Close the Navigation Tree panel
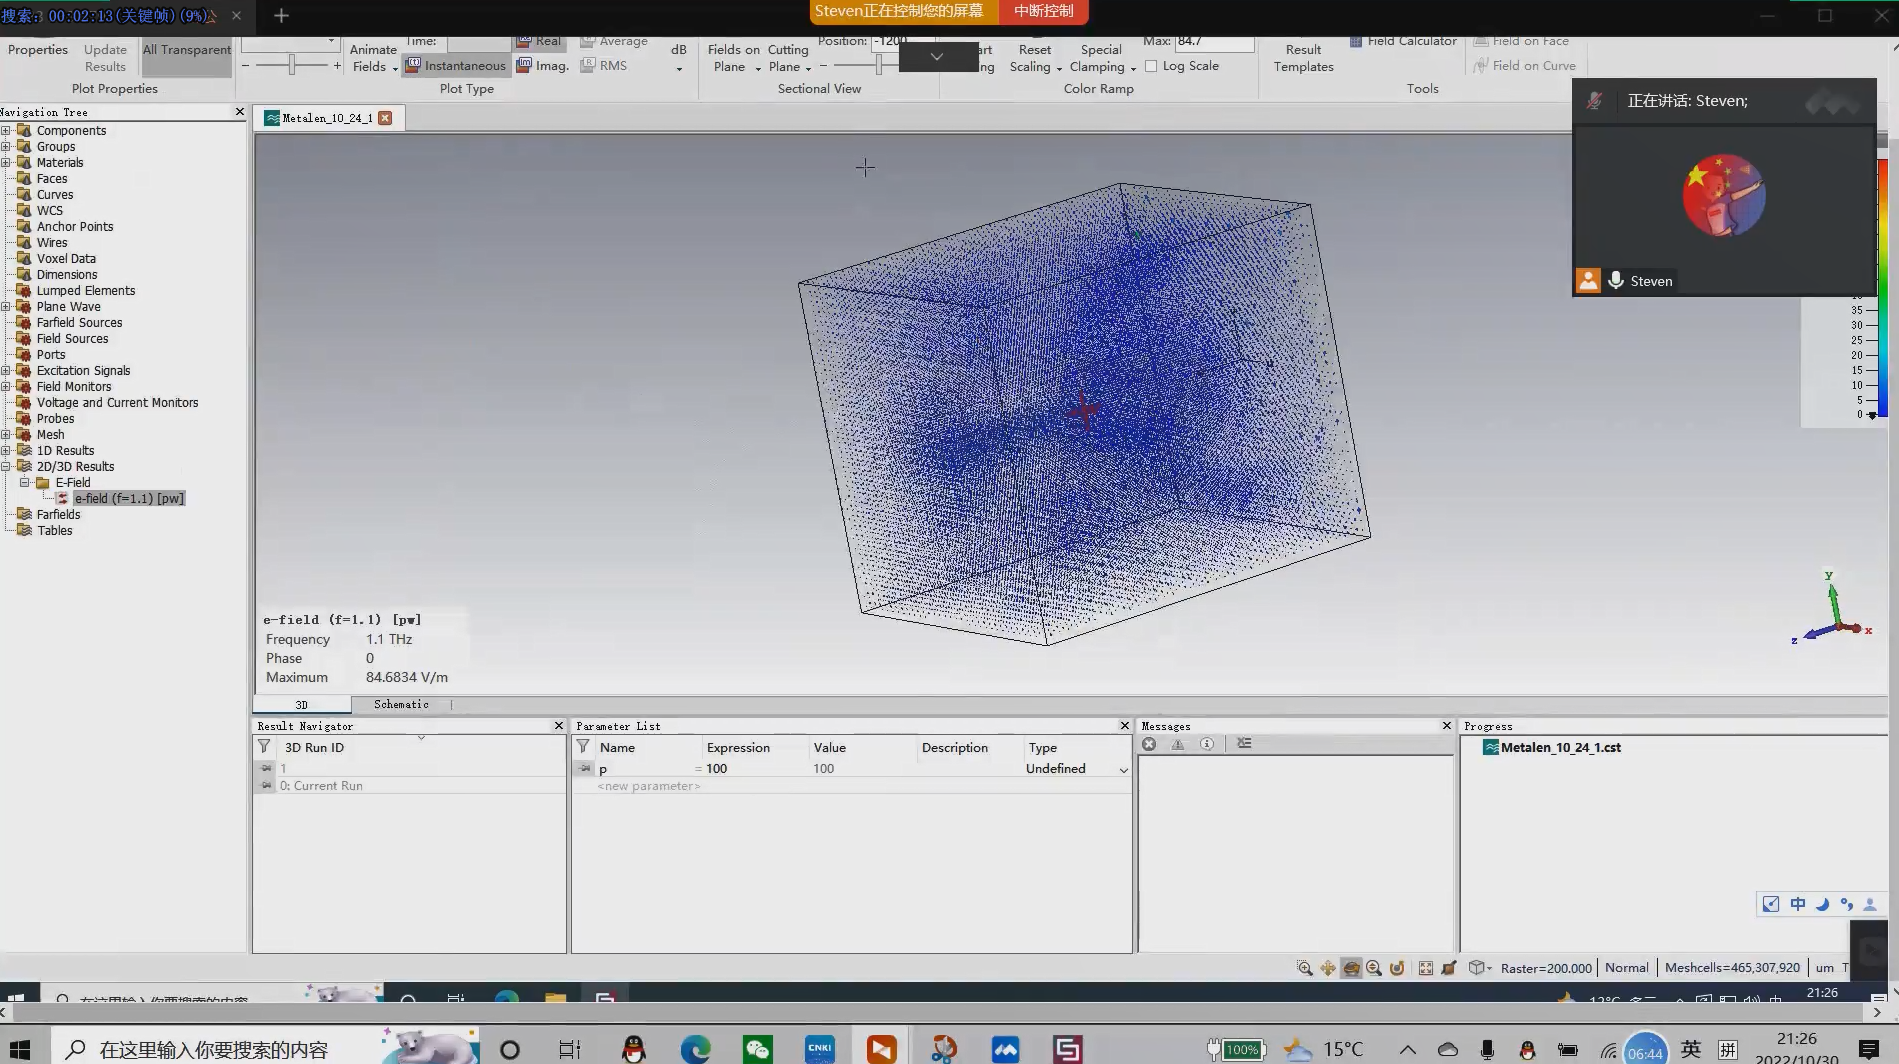Image resolution: width=1899 pixels, height=1064 pixels. coord(239,112)
